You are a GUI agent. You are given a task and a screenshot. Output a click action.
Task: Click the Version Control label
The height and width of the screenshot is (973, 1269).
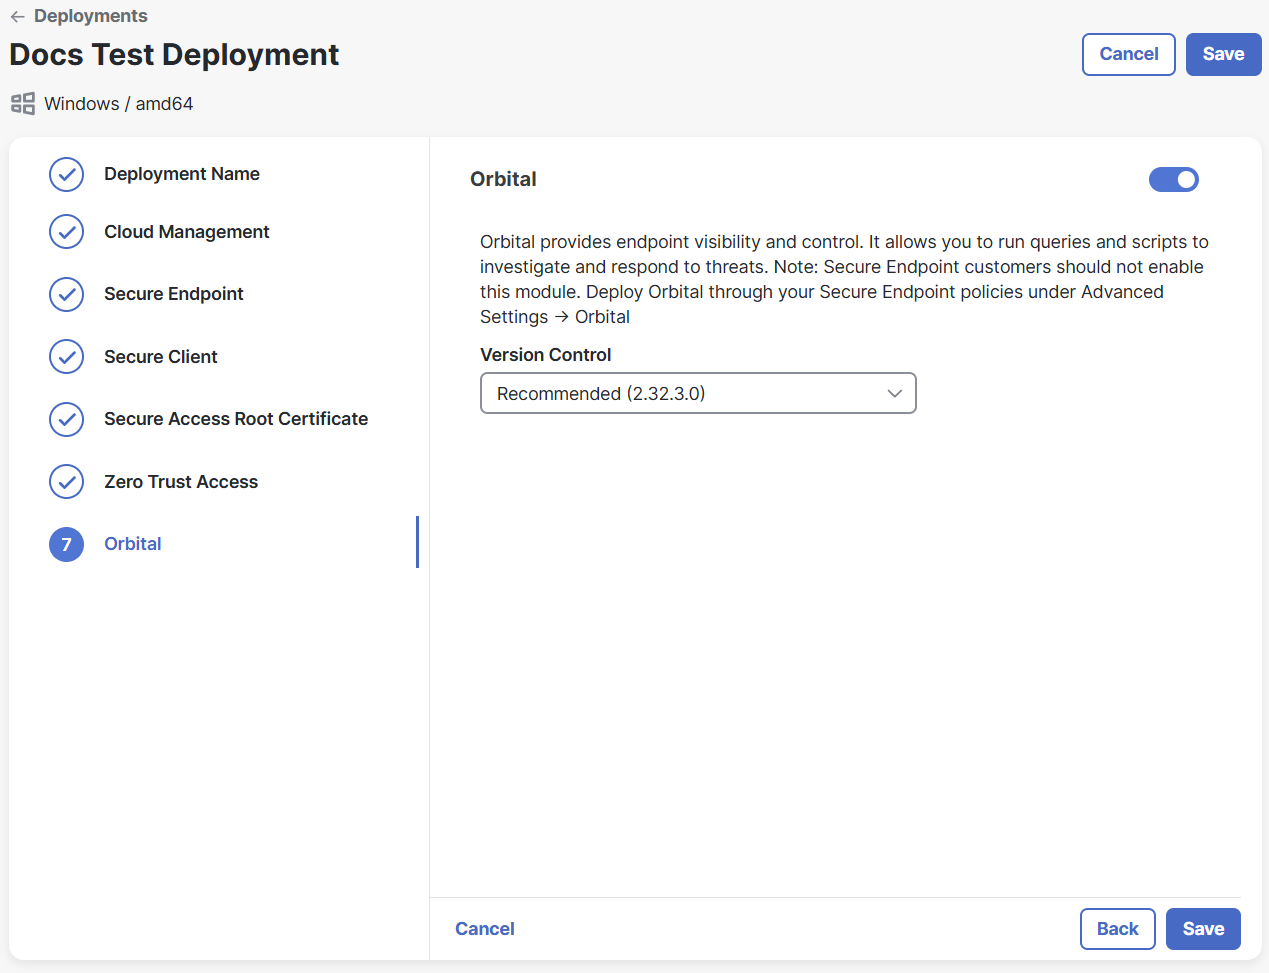[546, 355]
